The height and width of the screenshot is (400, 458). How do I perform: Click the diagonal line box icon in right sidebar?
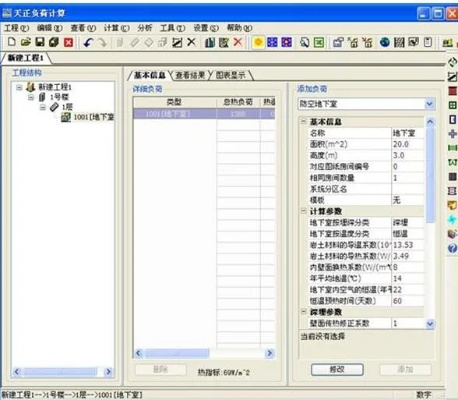coord(452,77)
